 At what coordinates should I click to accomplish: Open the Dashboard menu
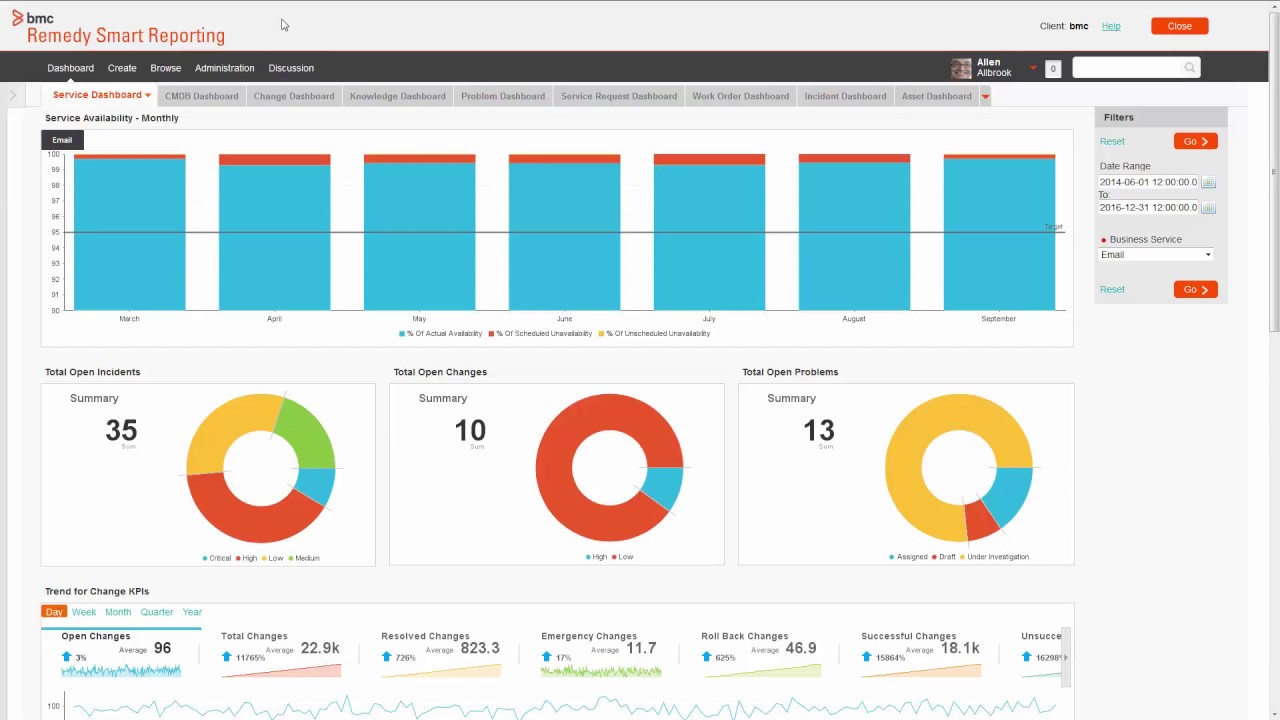coord(70,68)
